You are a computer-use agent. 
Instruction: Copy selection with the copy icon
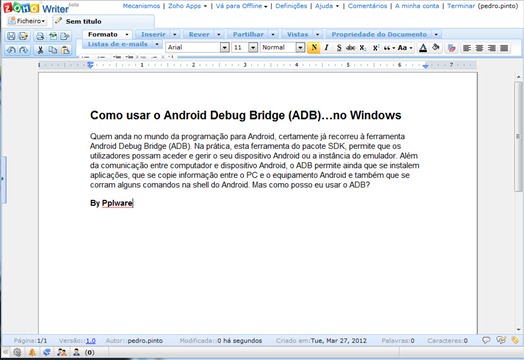(52, 50)
